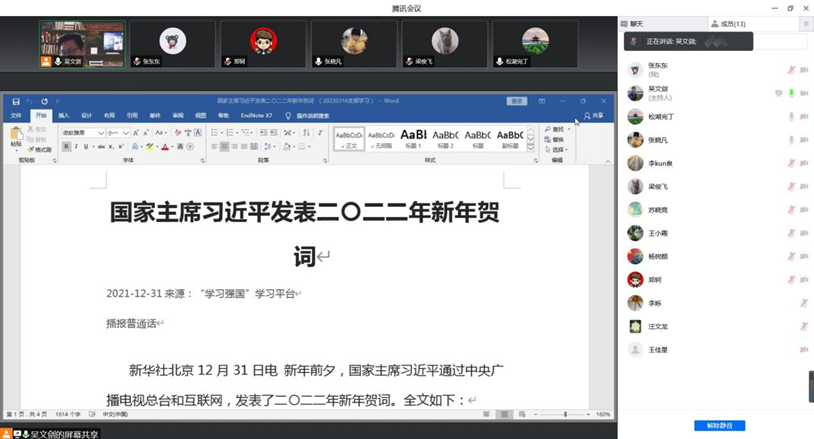Open the font name dropdown
This screenshot has height=439, width=814.
coord(101,132)
